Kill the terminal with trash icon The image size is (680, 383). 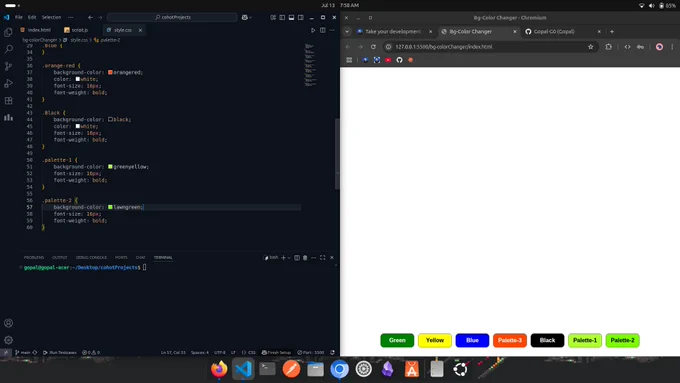[x=305, y=258]
